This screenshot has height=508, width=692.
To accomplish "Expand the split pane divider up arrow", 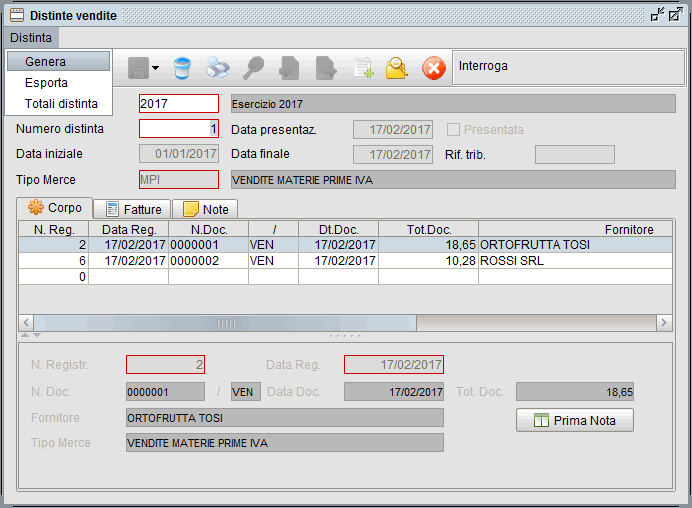I will [23, 335].
